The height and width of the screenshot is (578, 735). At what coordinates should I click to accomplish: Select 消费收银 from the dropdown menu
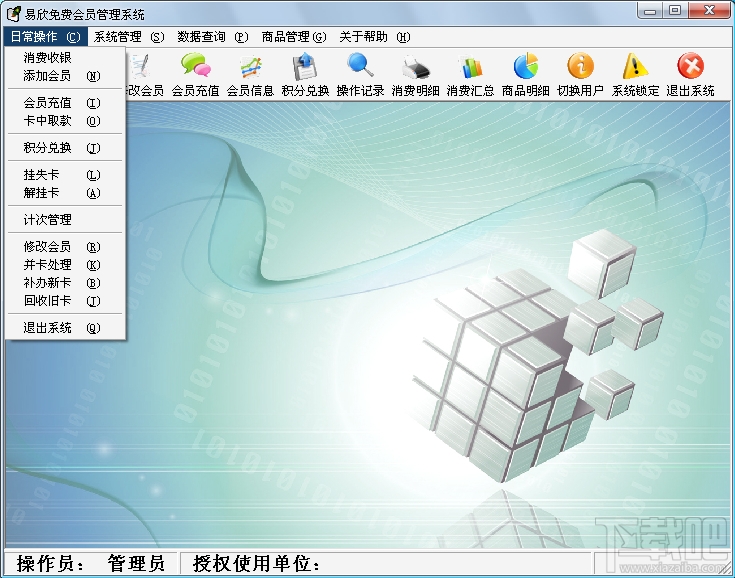[65, 58]
